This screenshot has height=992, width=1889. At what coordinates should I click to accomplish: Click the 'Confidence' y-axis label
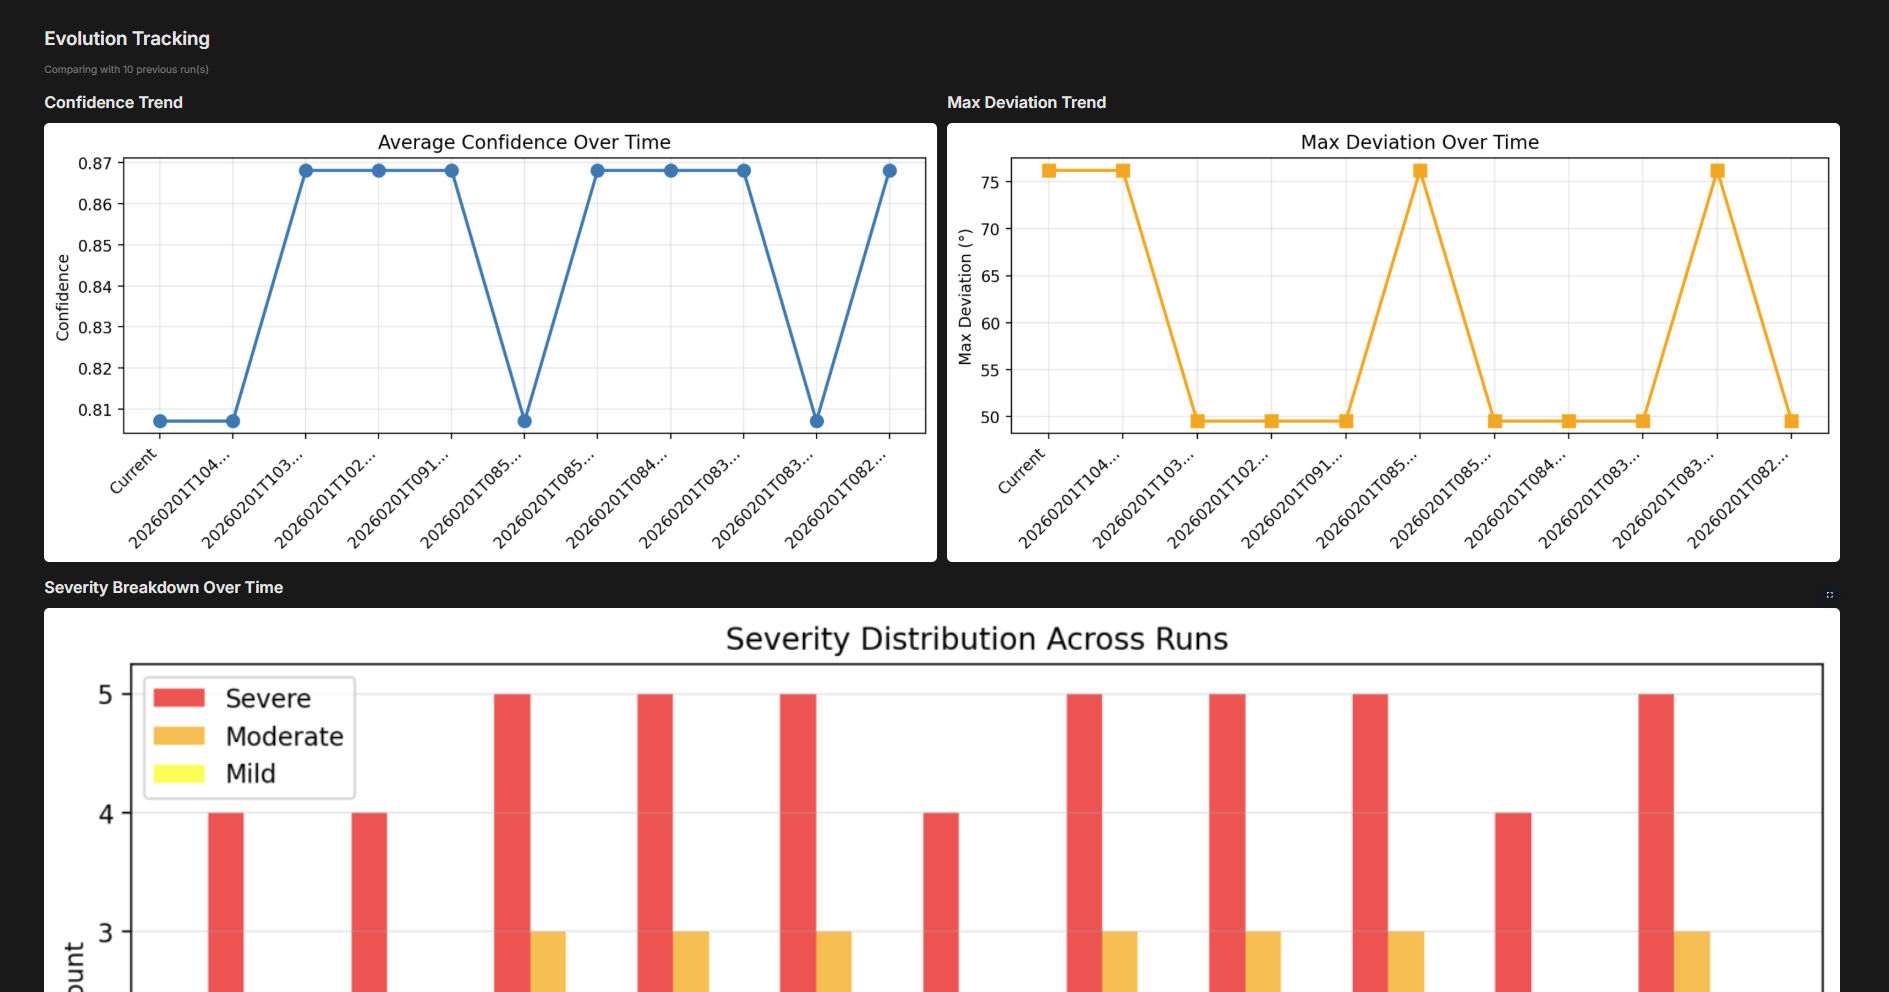(x=63, y=297)
